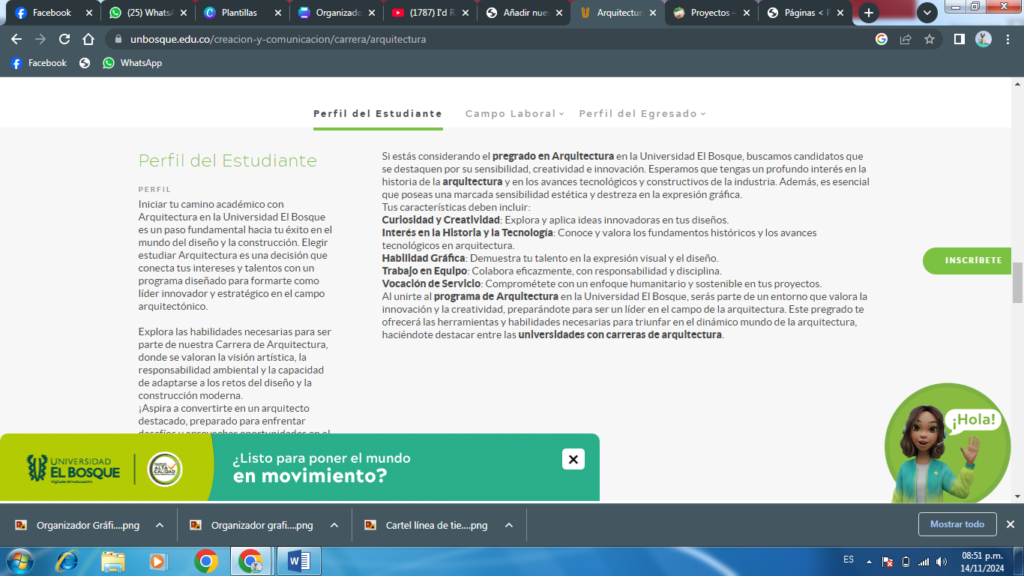Click the volume icon in system tray

pos(941,561)
